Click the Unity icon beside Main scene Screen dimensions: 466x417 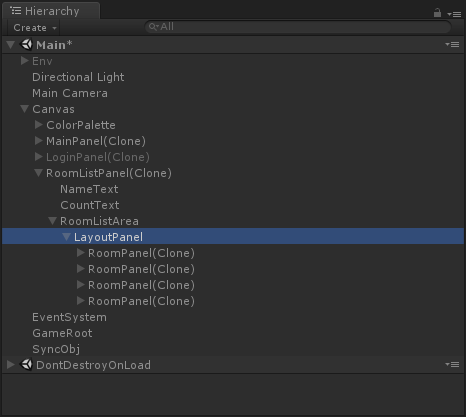[26, 44]
